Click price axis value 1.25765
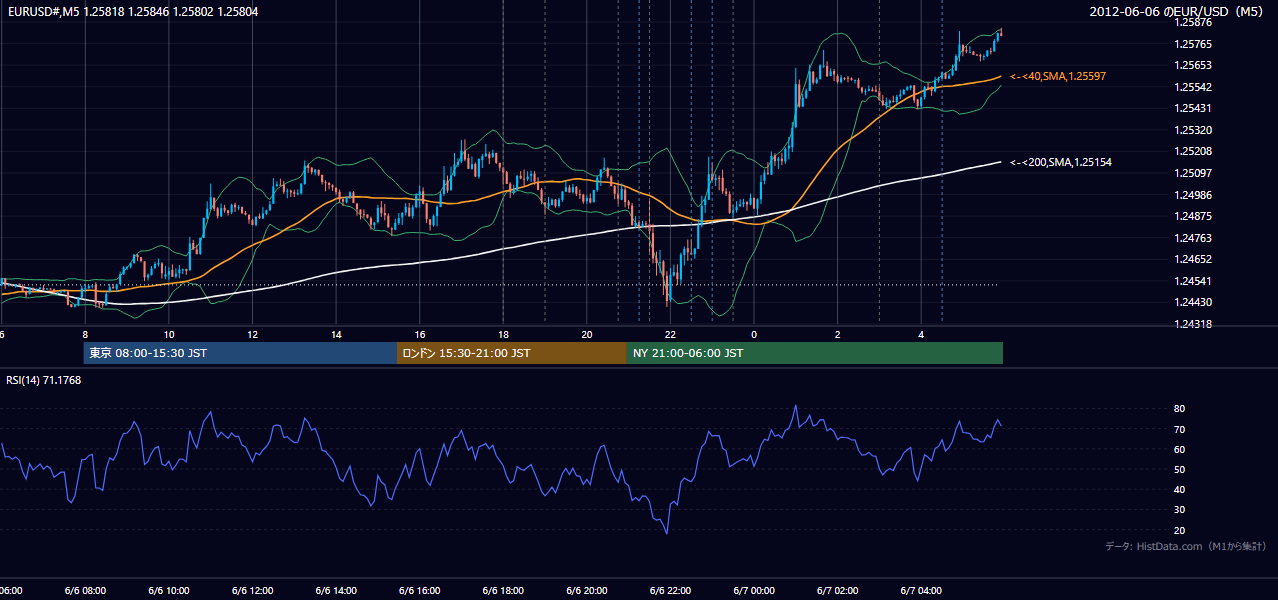 1193,44
